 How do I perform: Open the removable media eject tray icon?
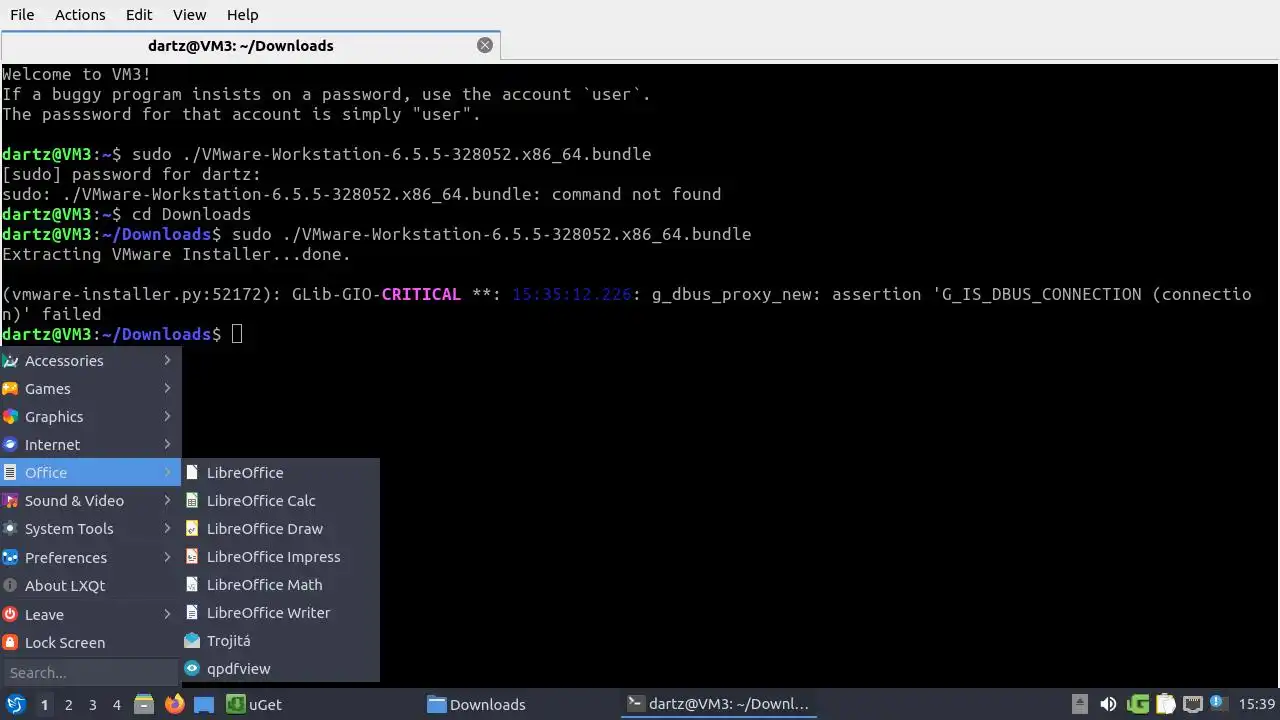[1079, 704]
